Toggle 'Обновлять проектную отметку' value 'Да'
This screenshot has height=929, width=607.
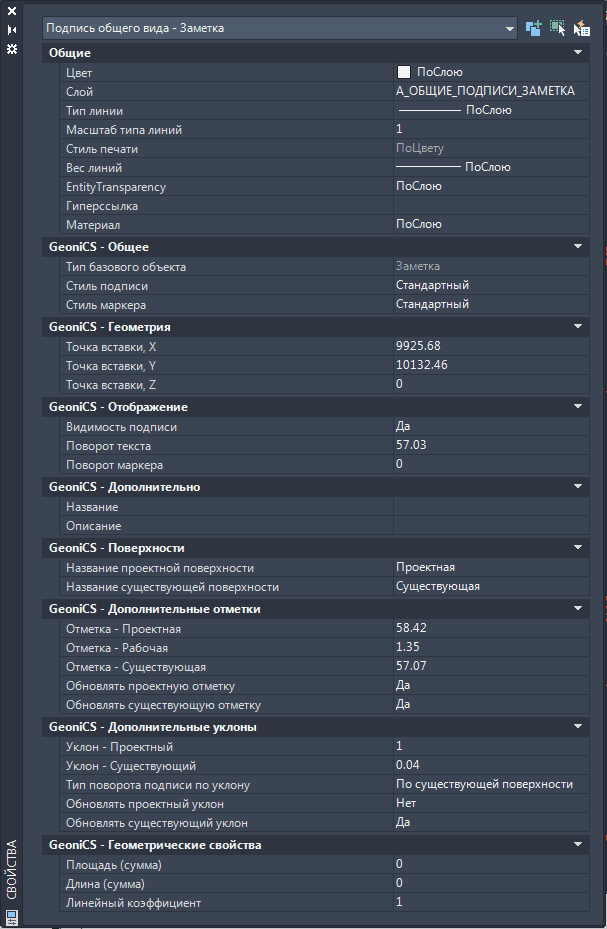(x=485, y=686)
